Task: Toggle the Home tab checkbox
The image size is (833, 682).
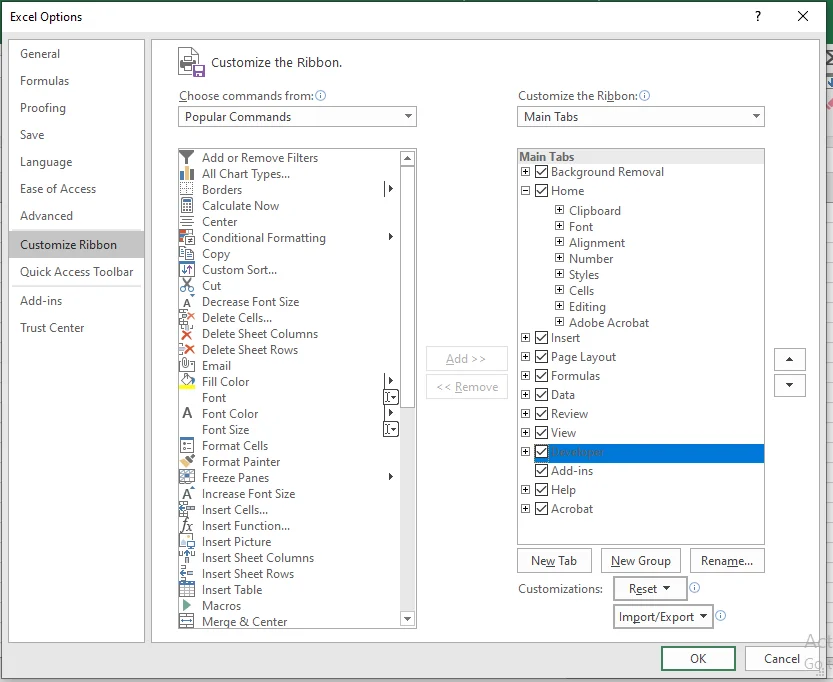Action: click(x=541, y=190)
